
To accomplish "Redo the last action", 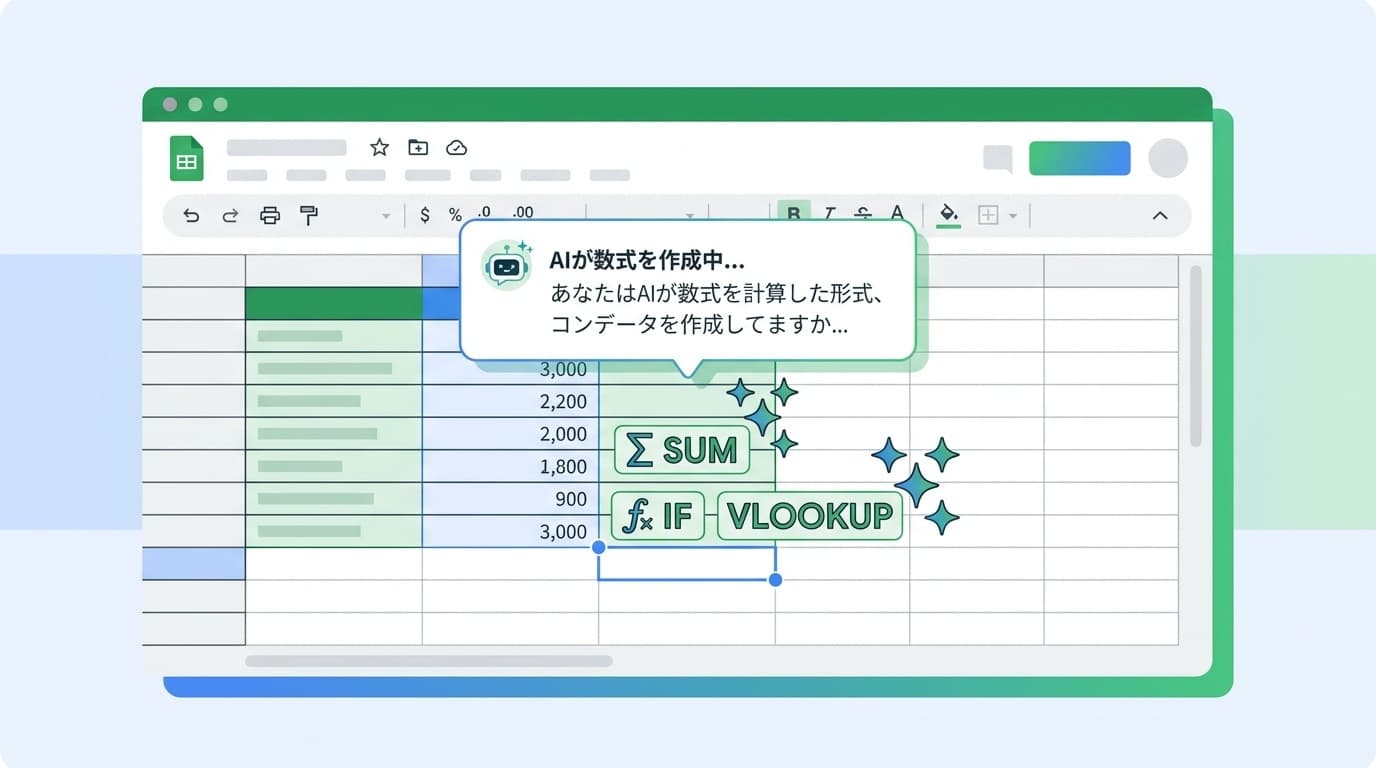I will coord(229,215).
